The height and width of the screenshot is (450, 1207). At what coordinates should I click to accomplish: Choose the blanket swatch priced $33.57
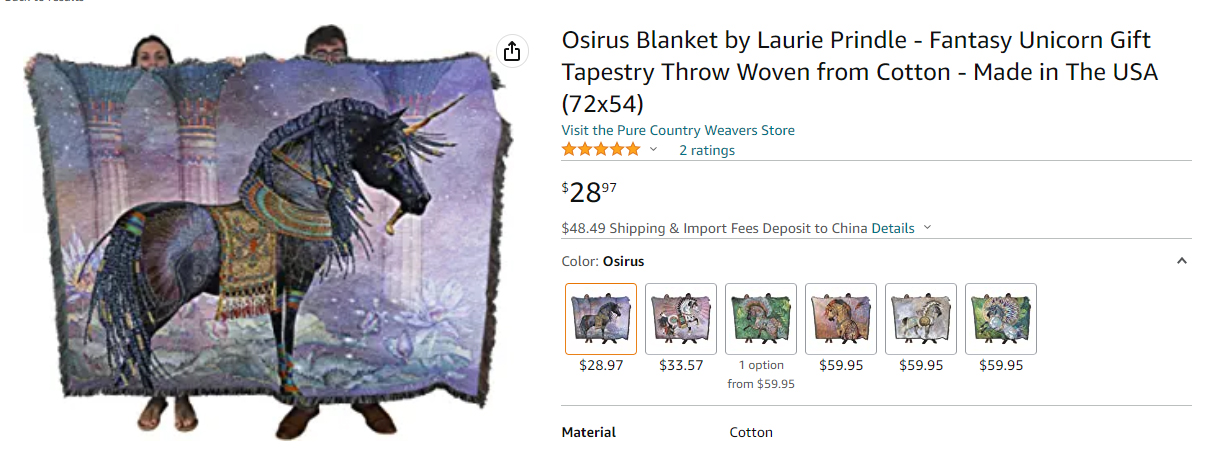point(681,319)
